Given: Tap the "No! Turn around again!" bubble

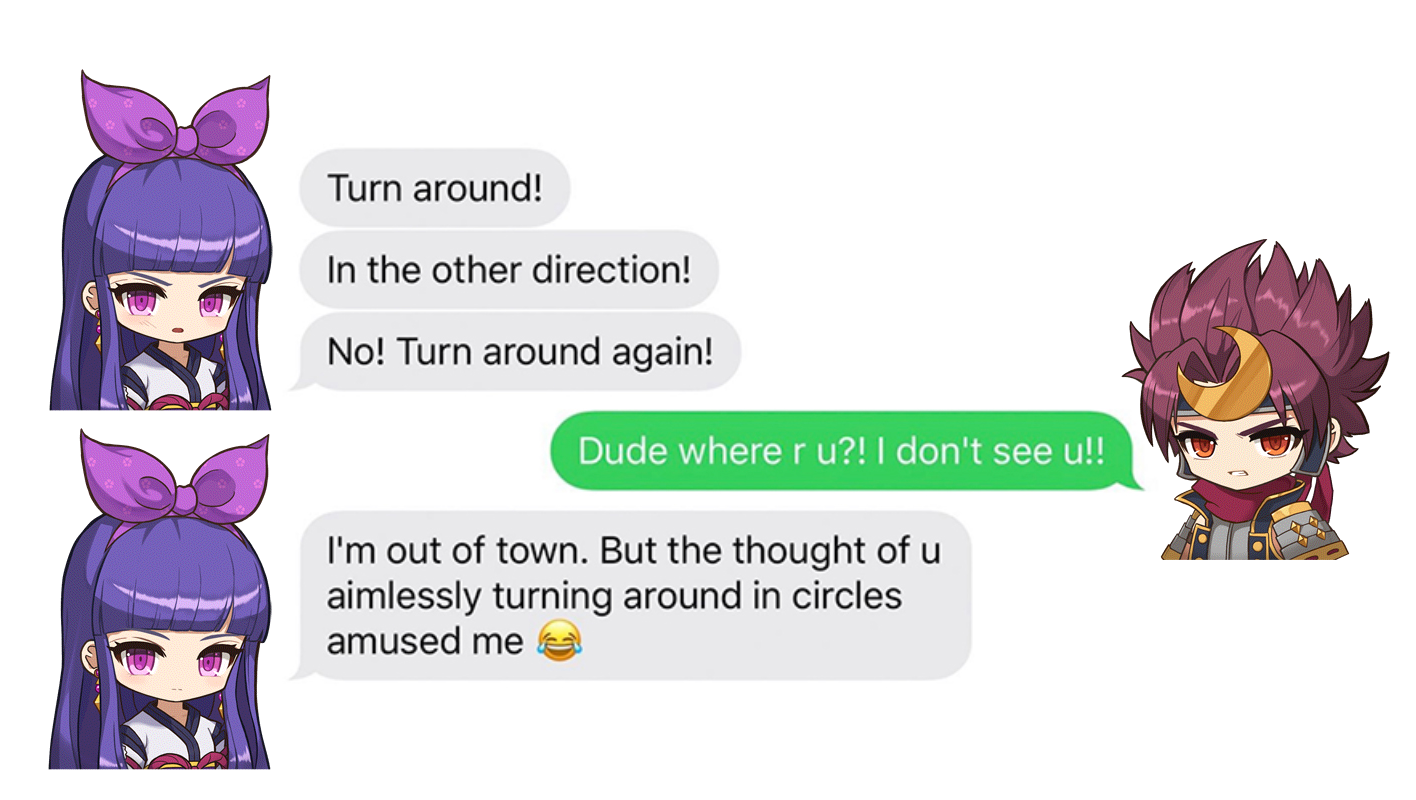Looking at the screenshot, I should tap(520, 351).
